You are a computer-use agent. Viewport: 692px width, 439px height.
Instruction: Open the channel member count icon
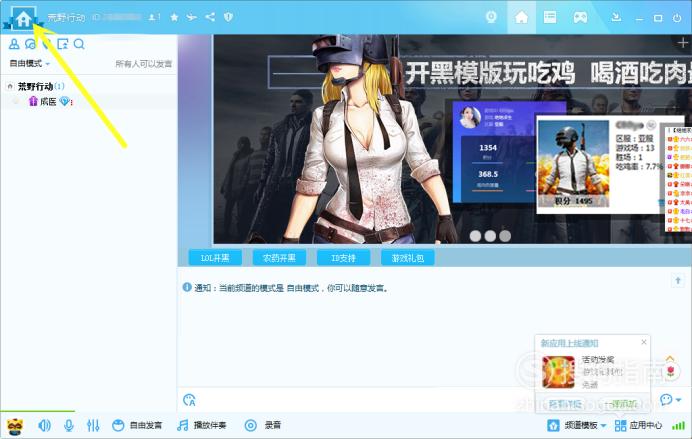(154, 17)
